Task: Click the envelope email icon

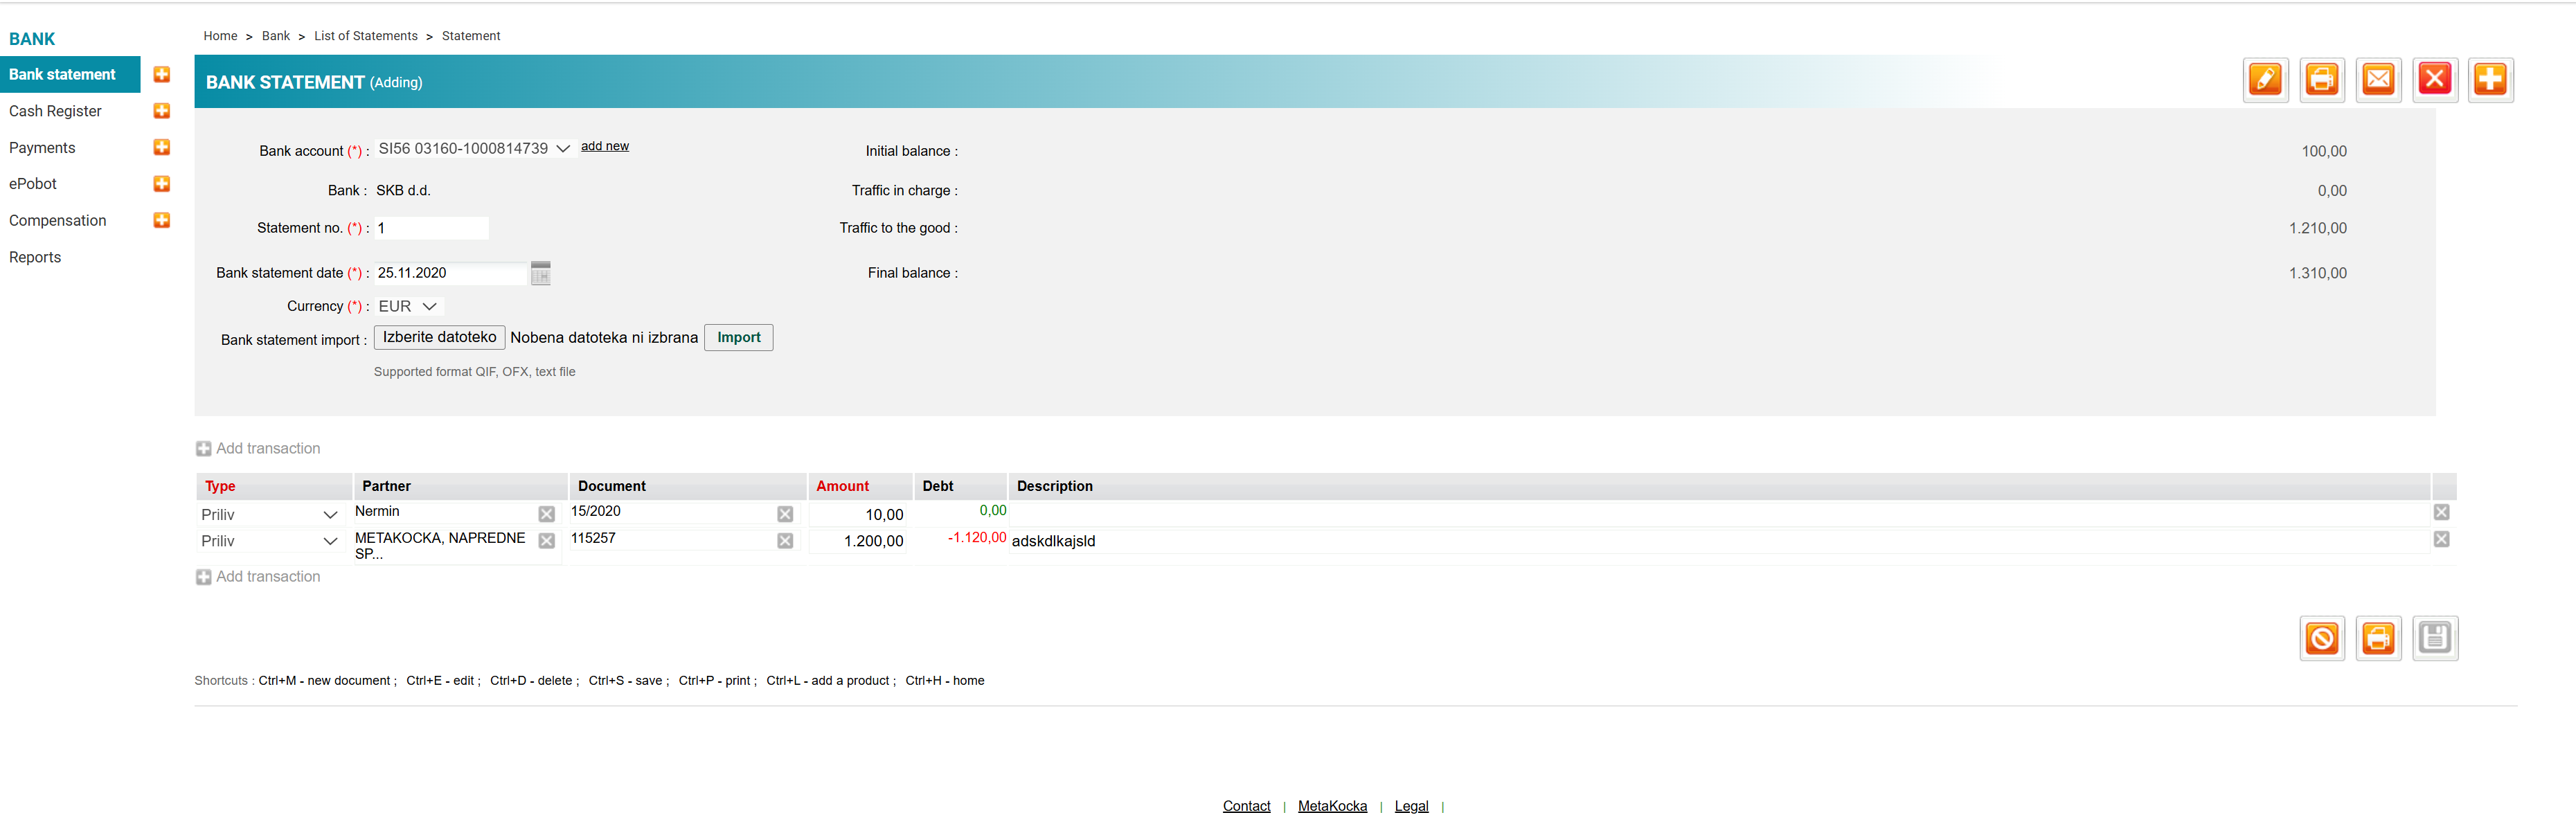Action: 2378,80
